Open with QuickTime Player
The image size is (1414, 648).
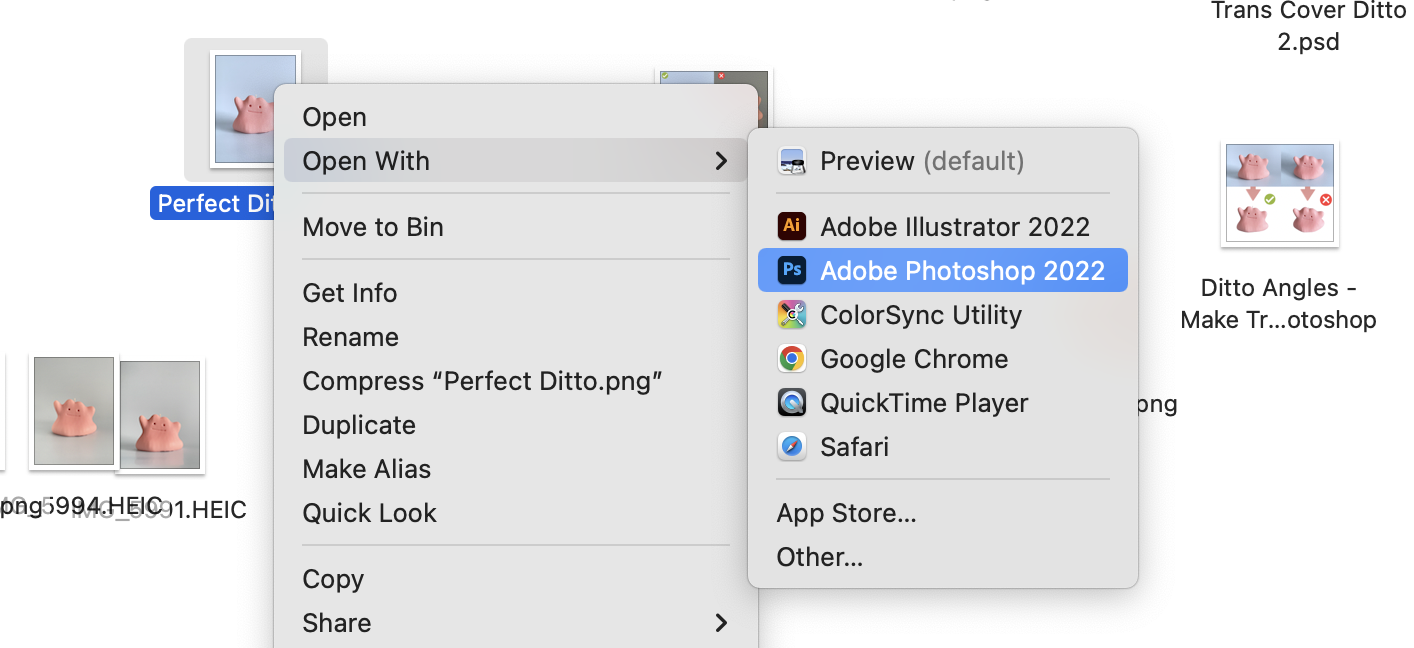[x=943, y=403]
